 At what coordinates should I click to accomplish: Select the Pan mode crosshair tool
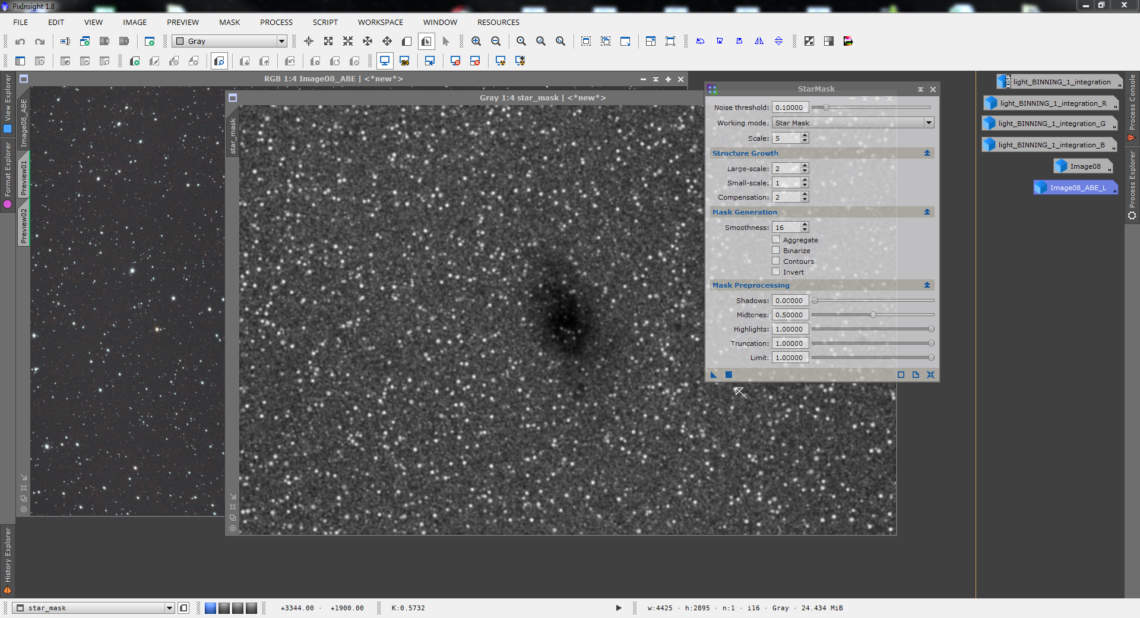tap(307, 41)
